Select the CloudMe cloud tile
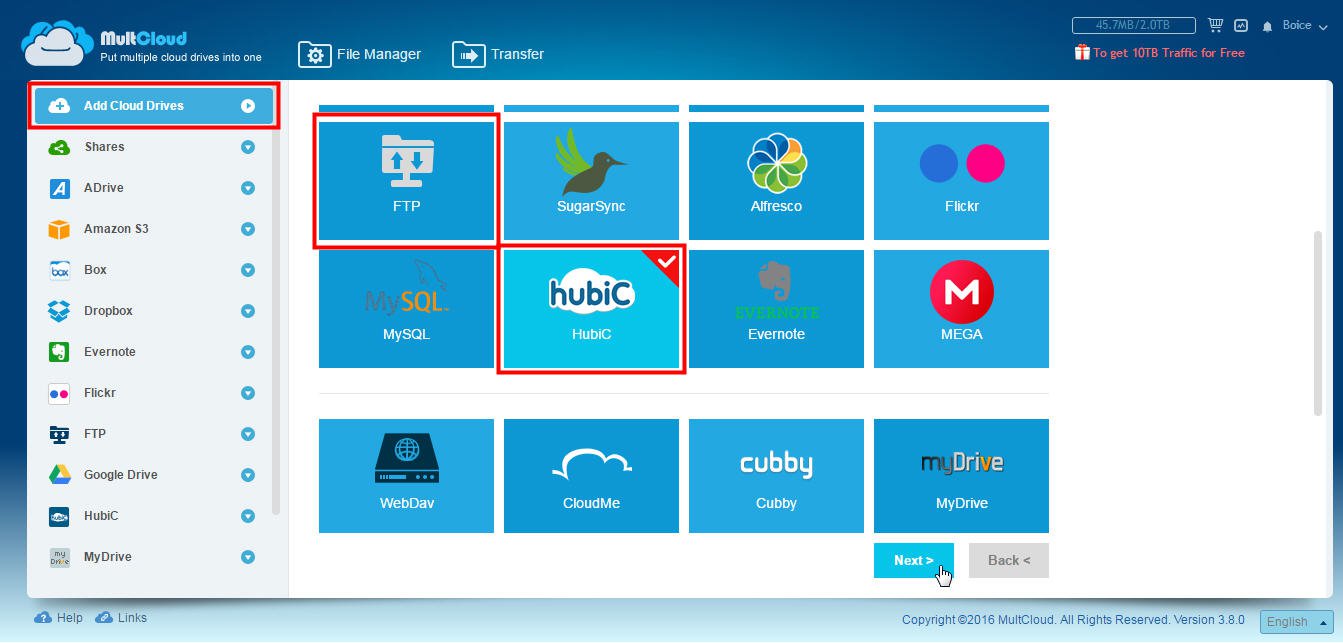 point(591,476)
